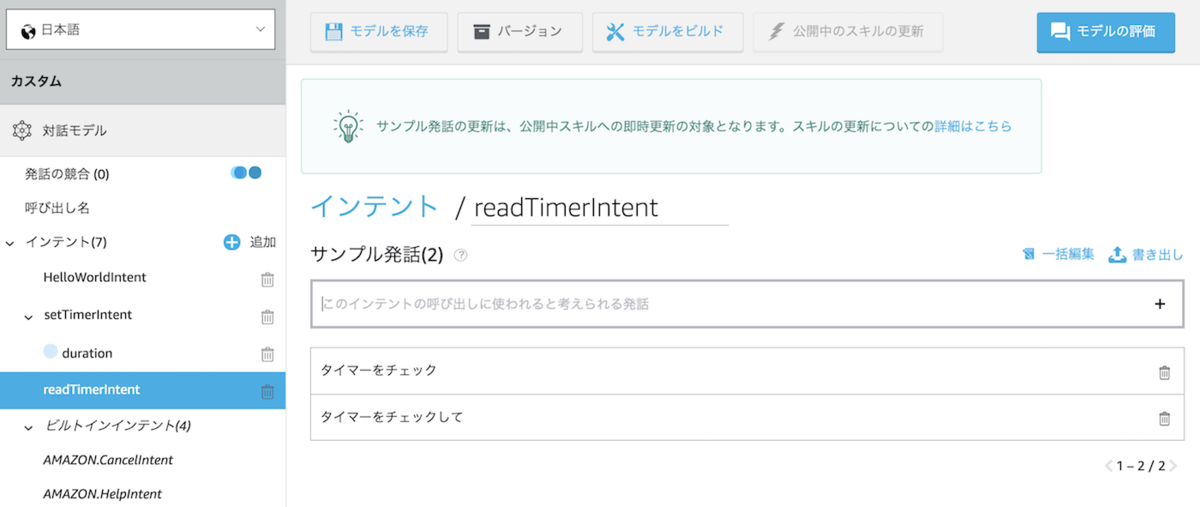
Task: Click the 書き出し export icon
Action: (1118, 254)
